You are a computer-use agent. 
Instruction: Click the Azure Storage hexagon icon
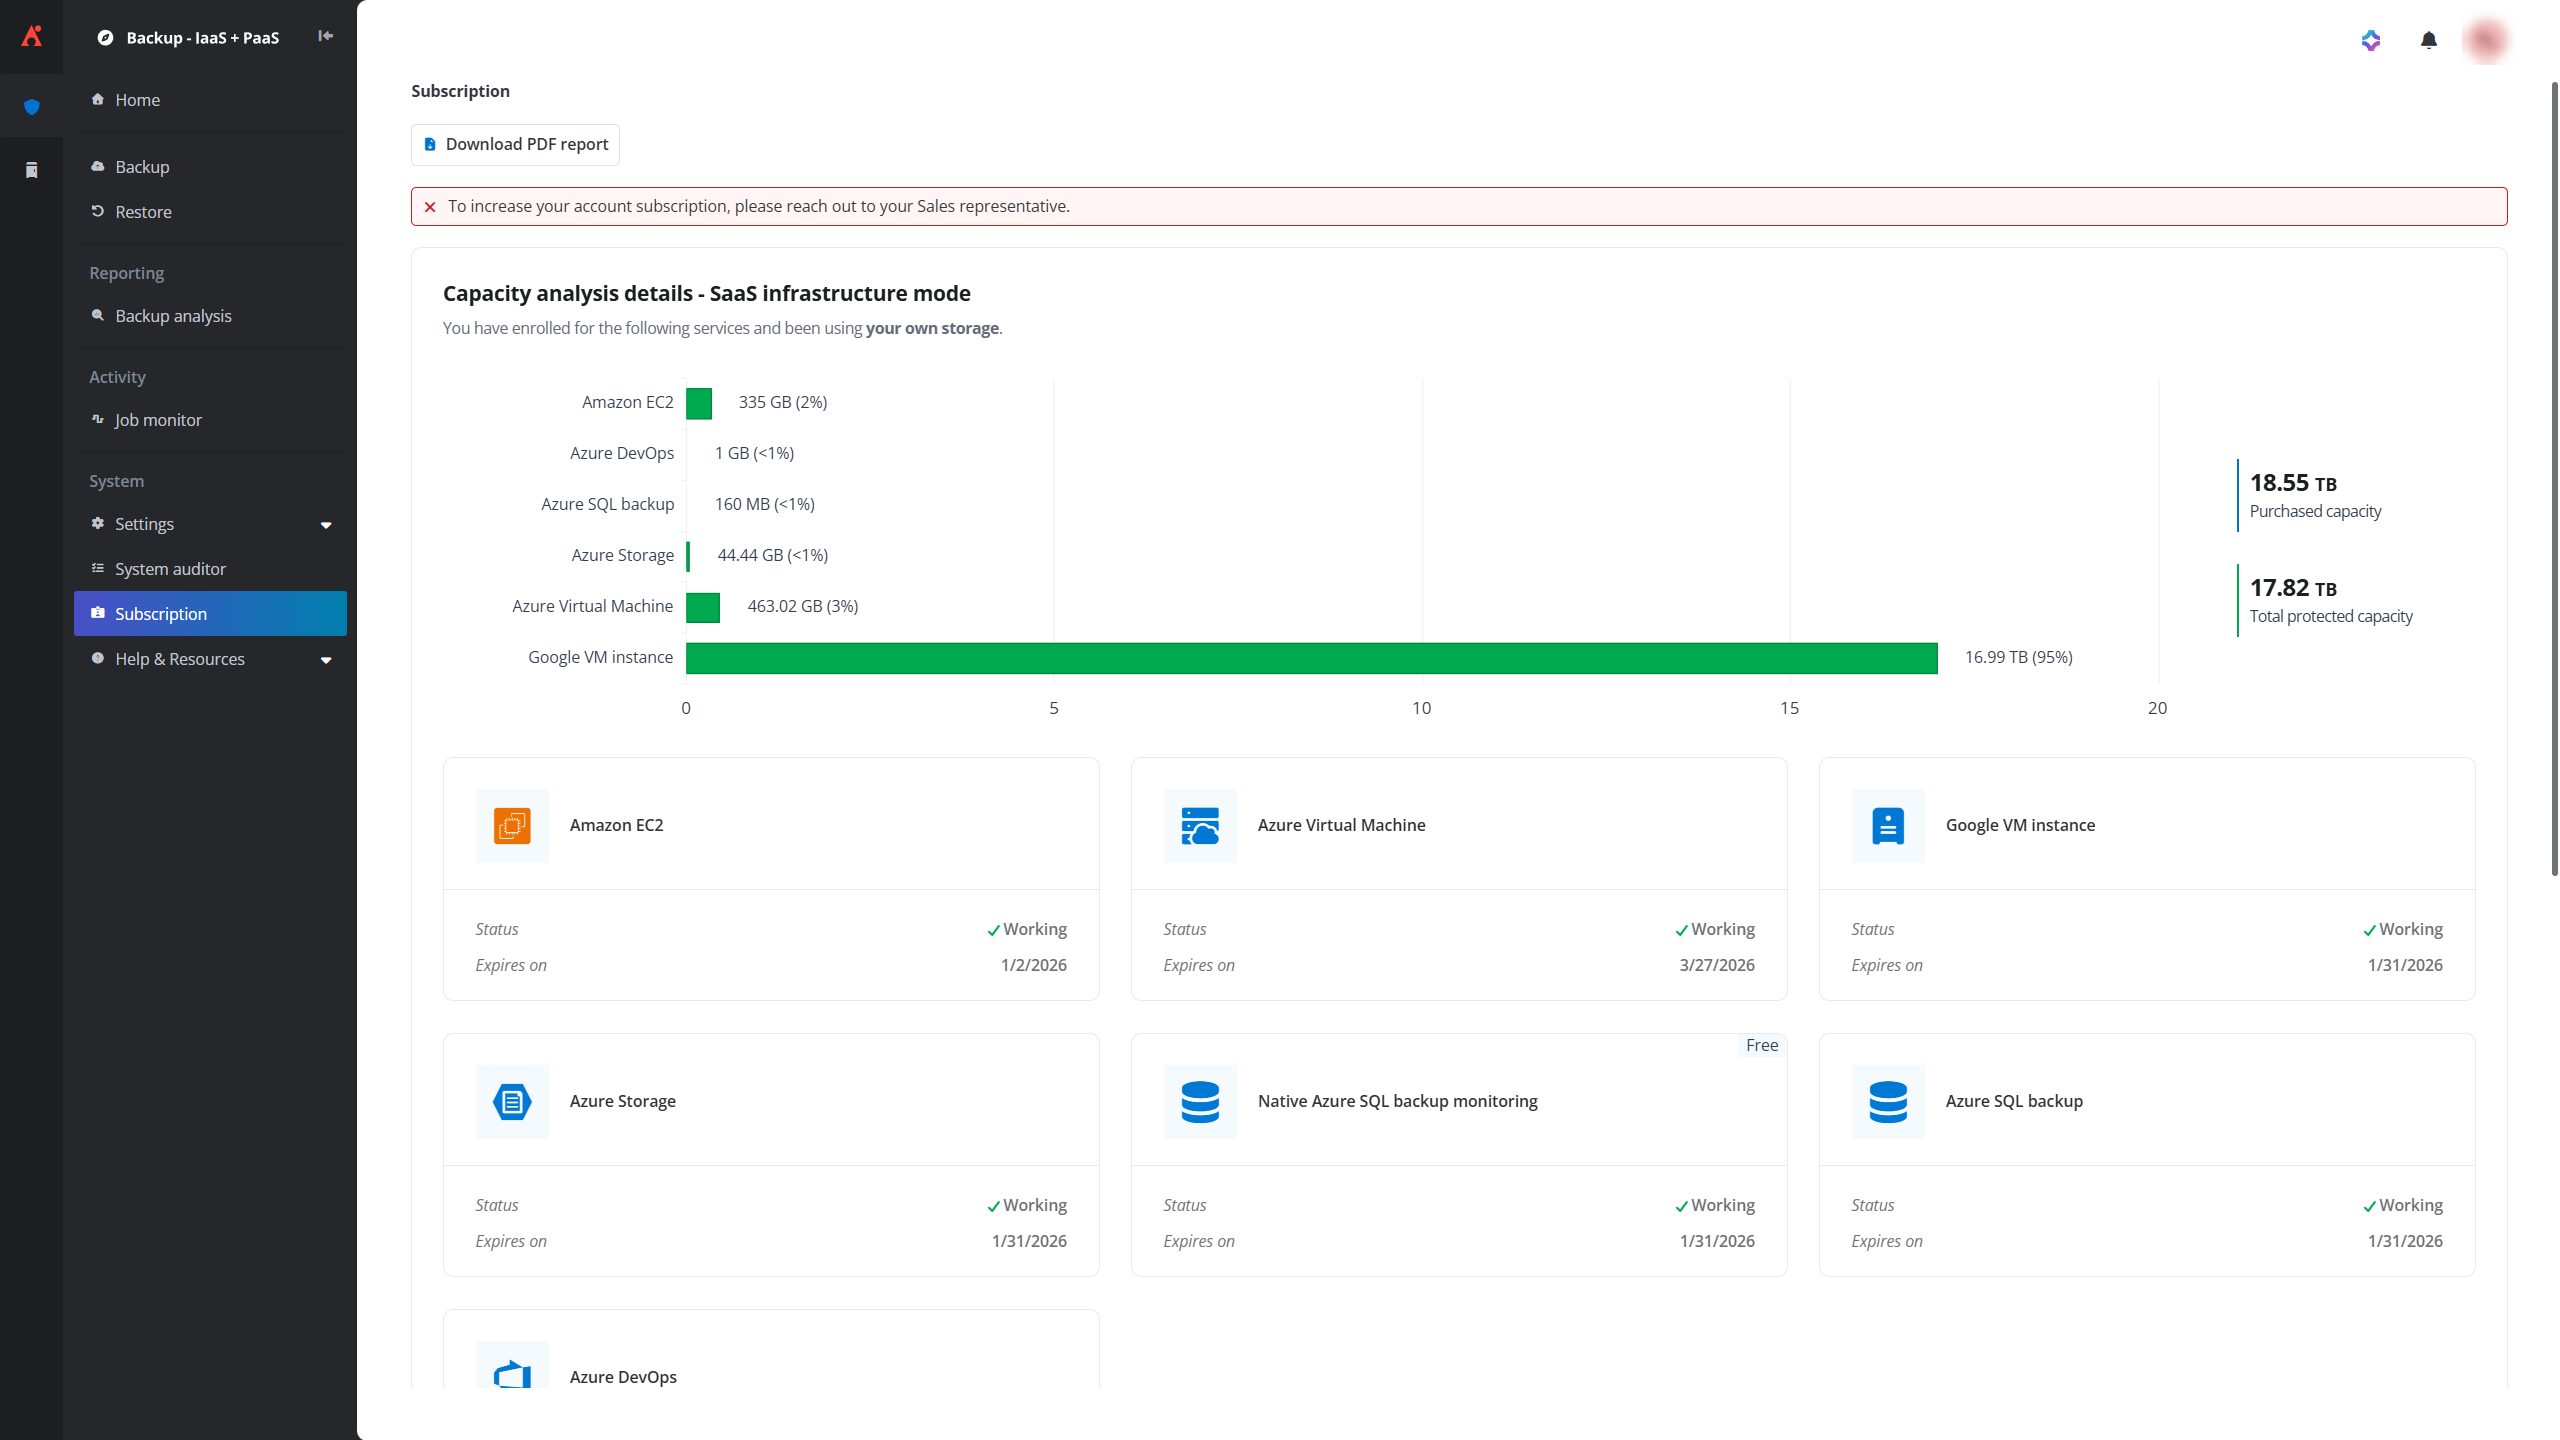click(512, 1102)
